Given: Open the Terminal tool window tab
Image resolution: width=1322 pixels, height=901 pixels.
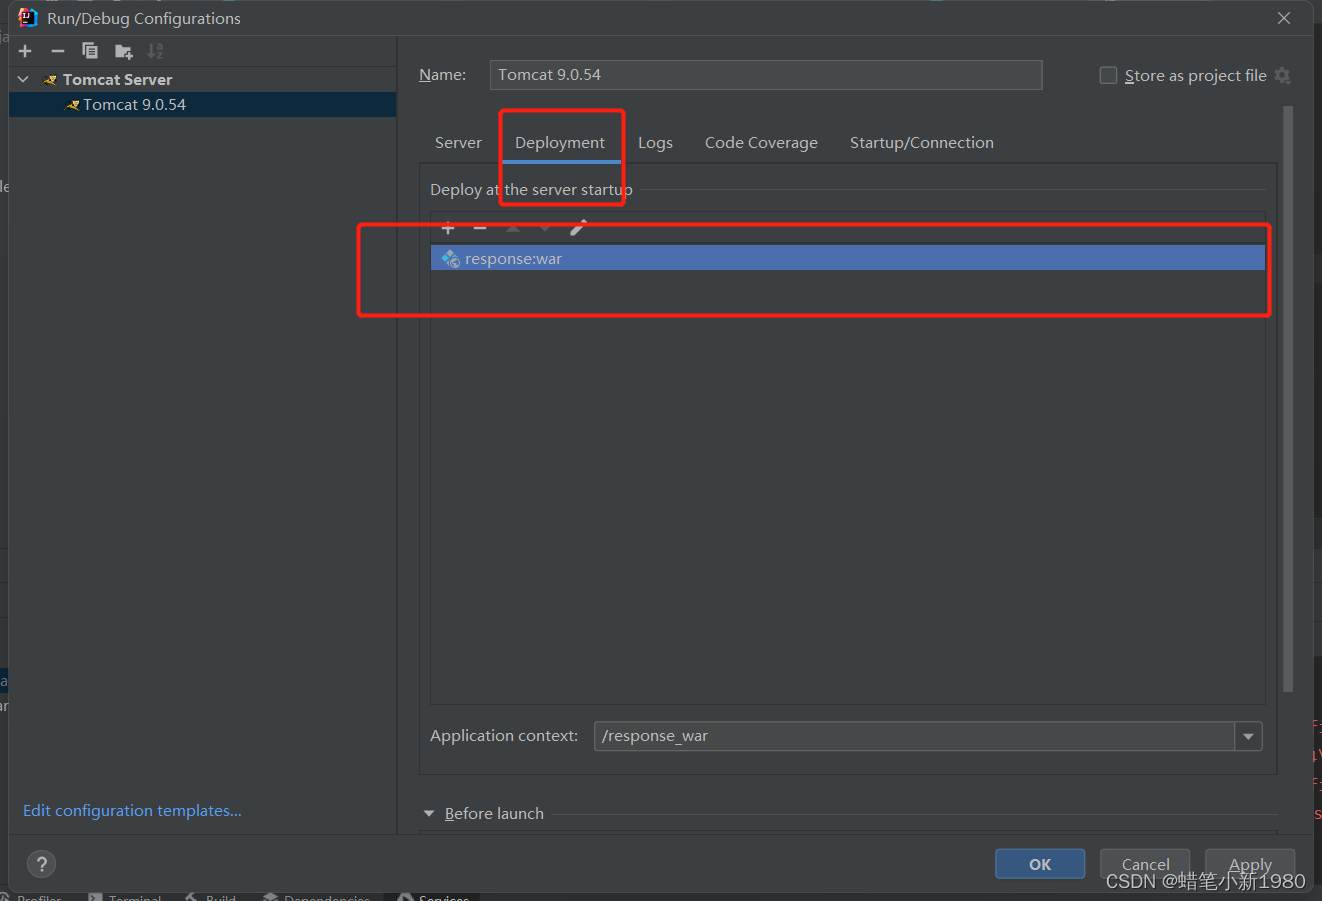Looking at the screenshot, I should [x=125, y=898].
